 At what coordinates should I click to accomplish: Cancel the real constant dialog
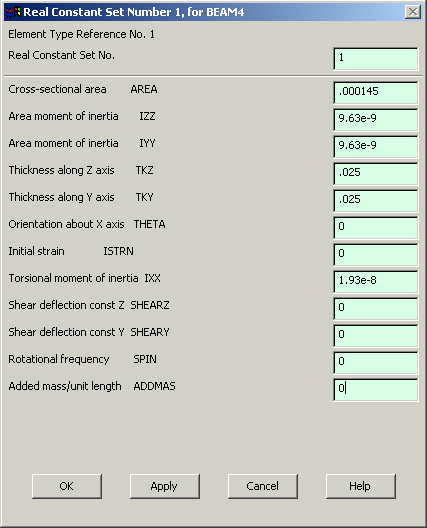click(x=263, y=486)
